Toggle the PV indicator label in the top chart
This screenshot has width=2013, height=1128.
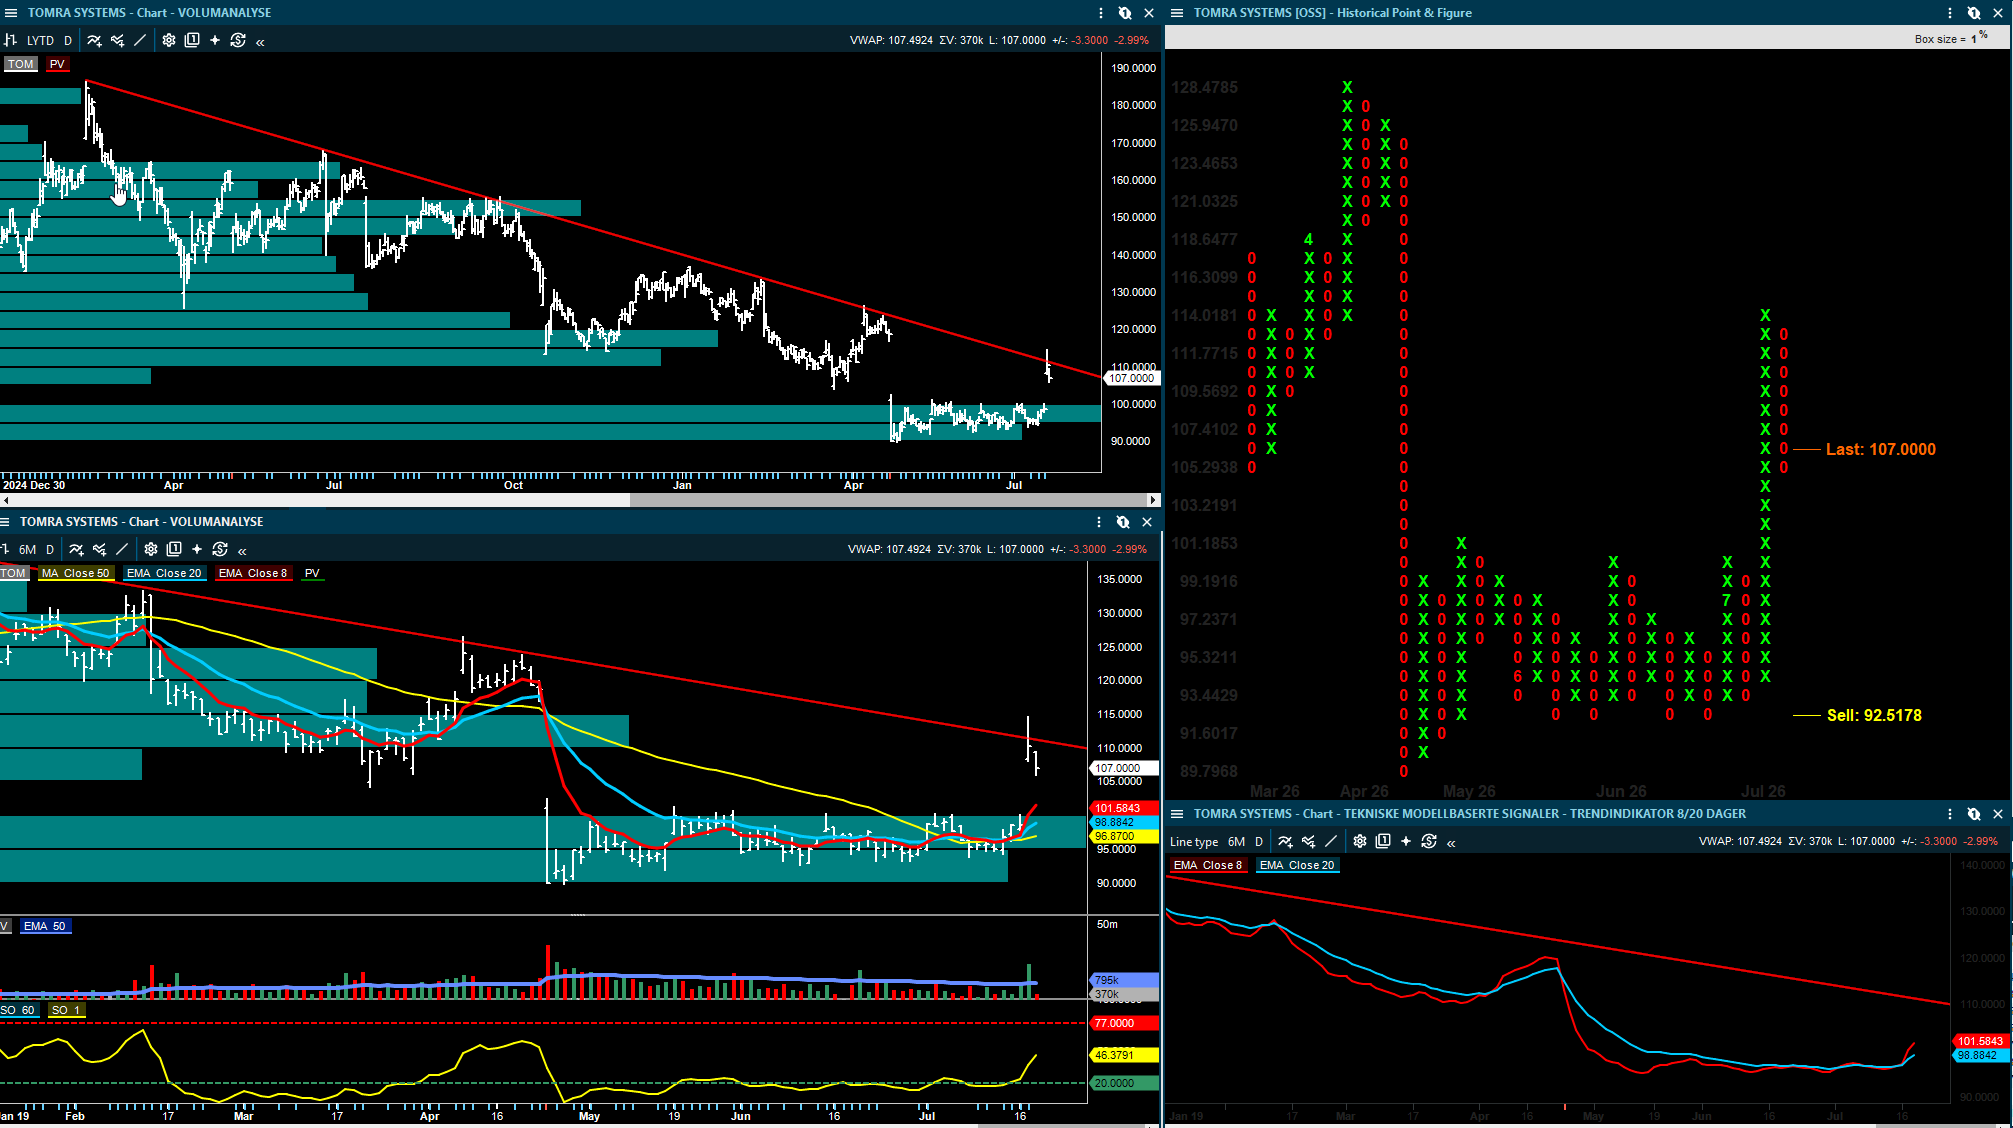click(x=57, y=64)
